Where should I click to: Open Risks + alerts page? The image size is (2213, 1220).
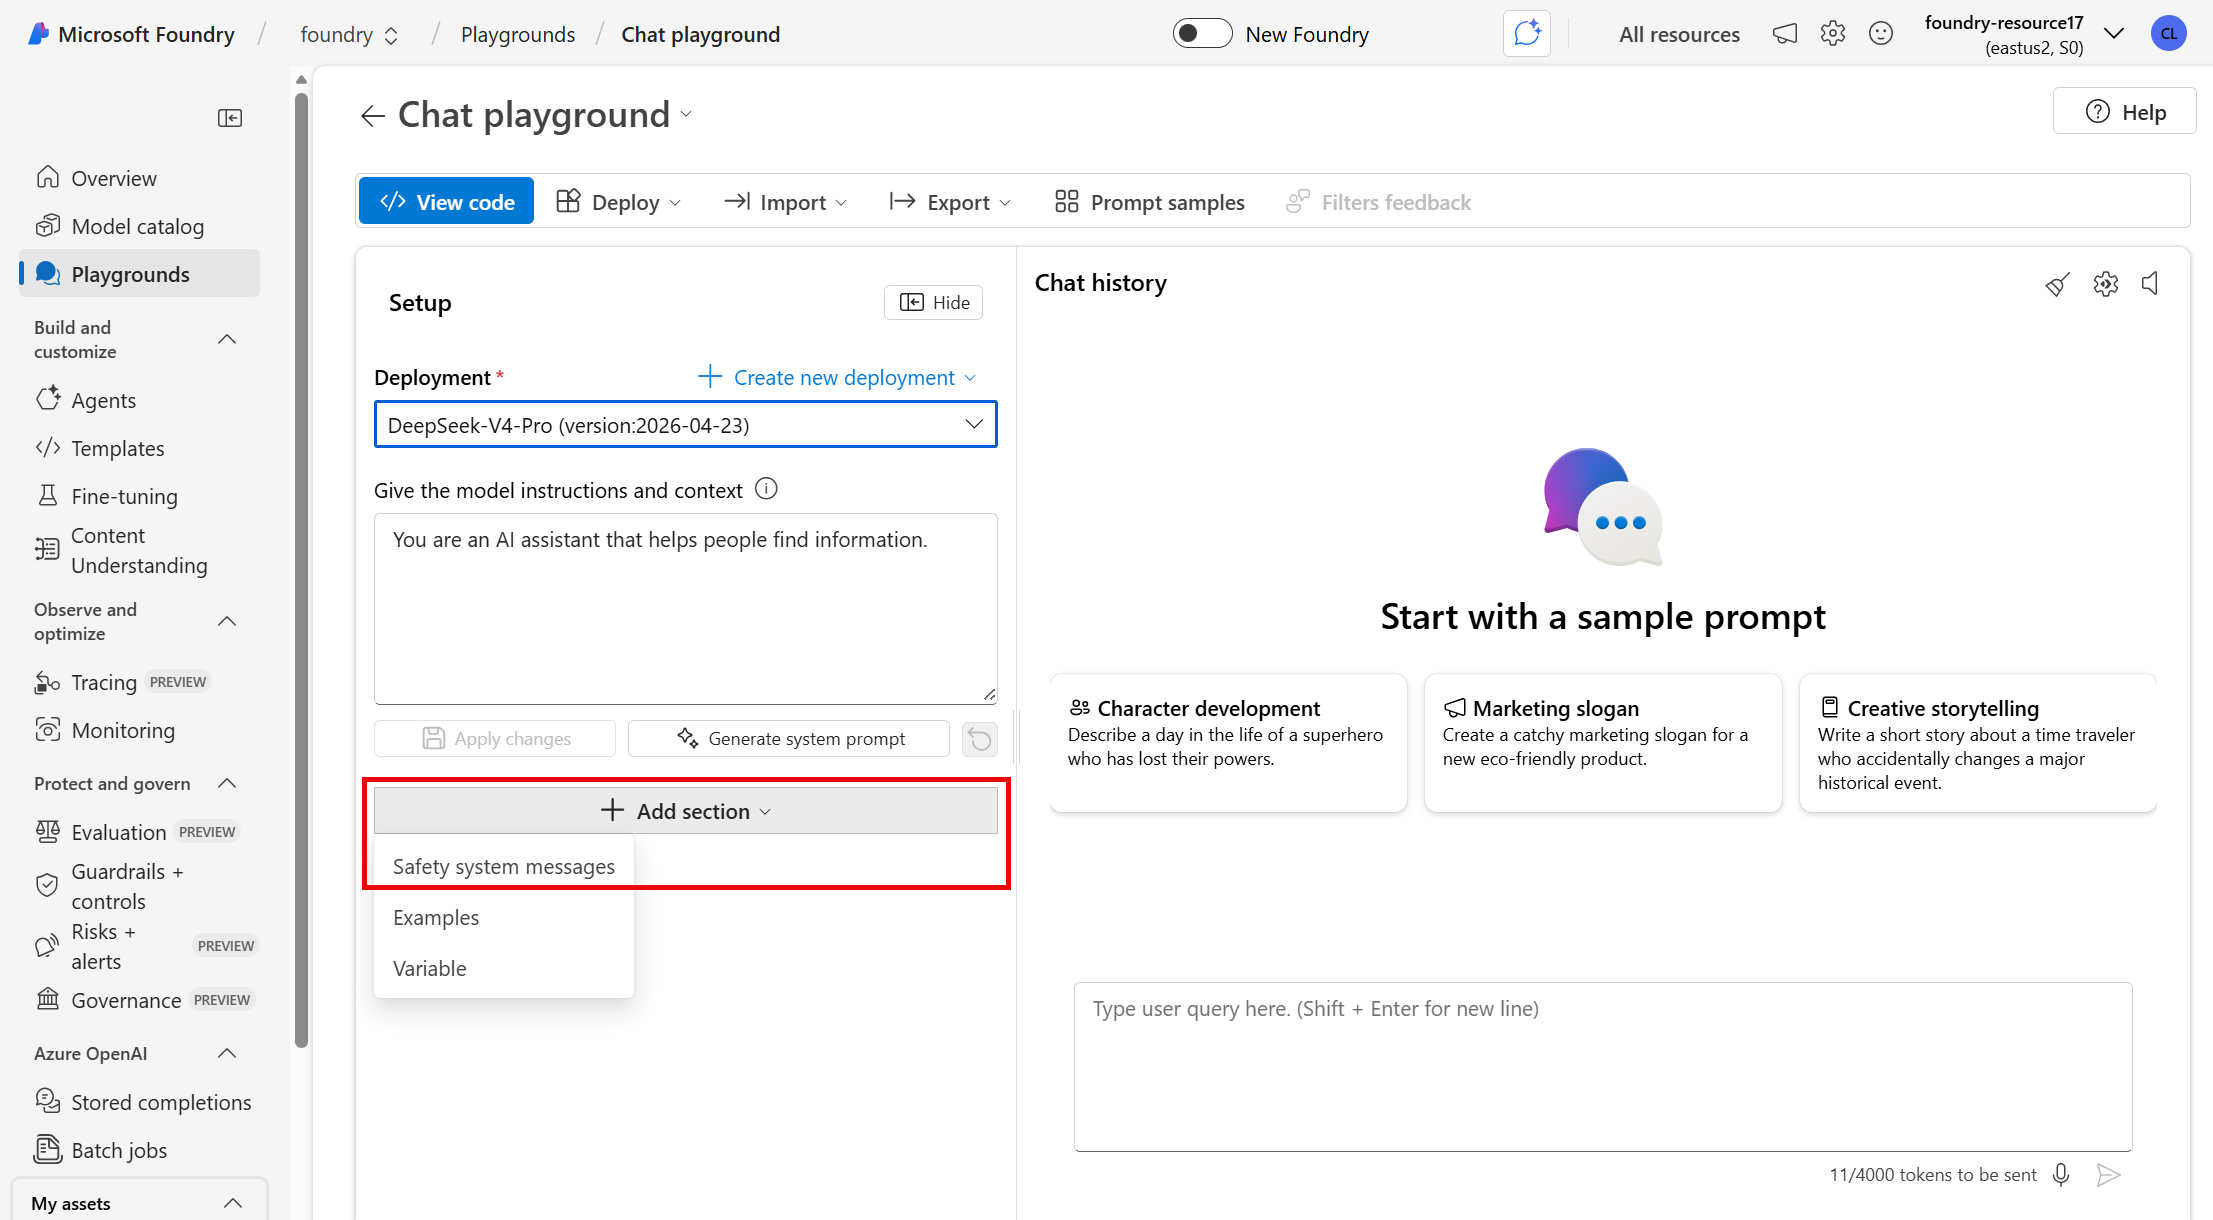[x=140, y=946]
